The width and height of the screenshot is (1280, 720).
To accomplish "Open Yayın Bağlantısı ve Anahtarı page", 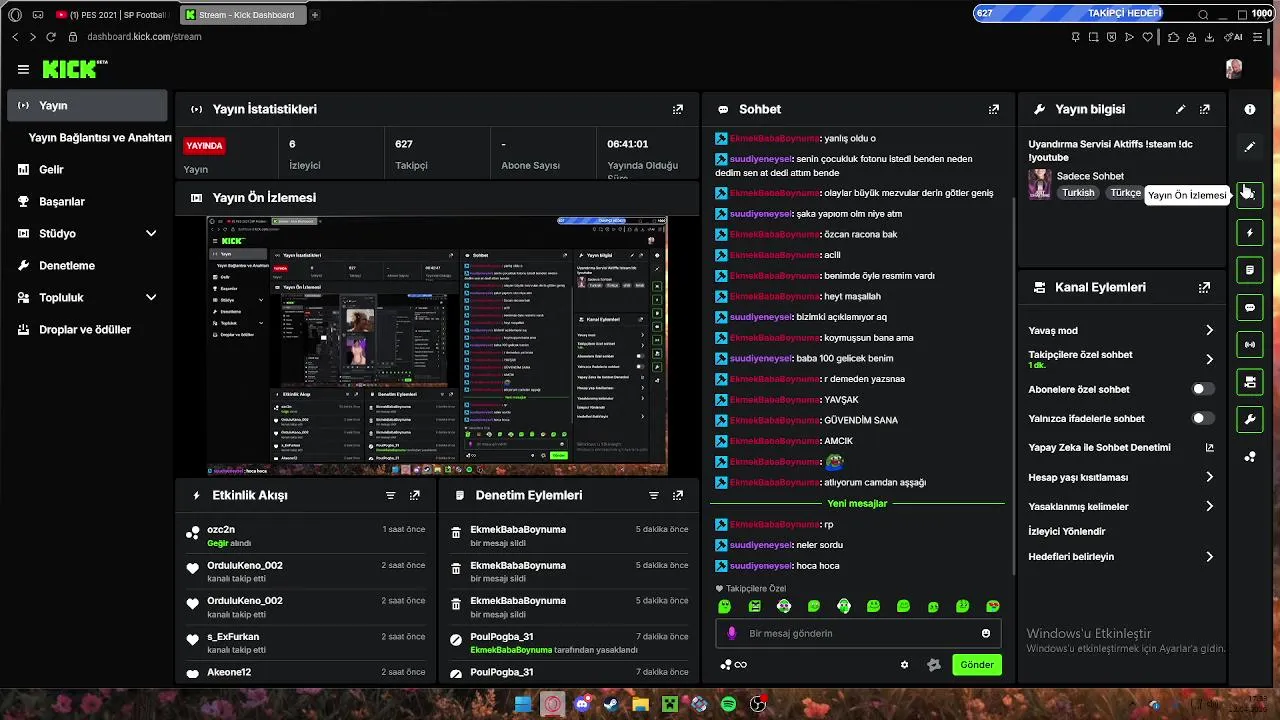I will (x=100, y=137).
